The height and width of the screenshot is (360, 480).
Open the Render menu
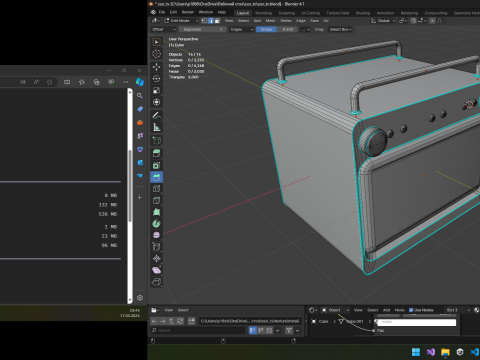[x=188, y=12]
